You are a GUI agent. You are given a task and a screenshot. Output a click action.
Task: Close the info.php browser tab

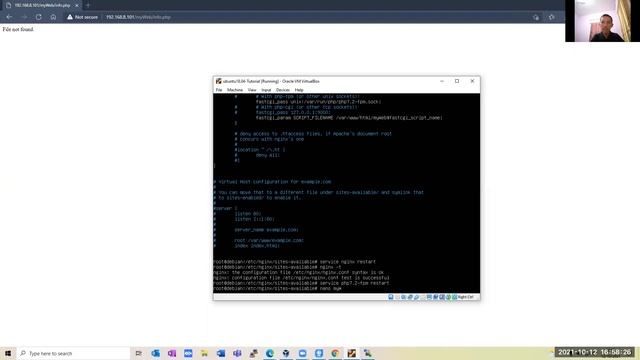[76, 5]
